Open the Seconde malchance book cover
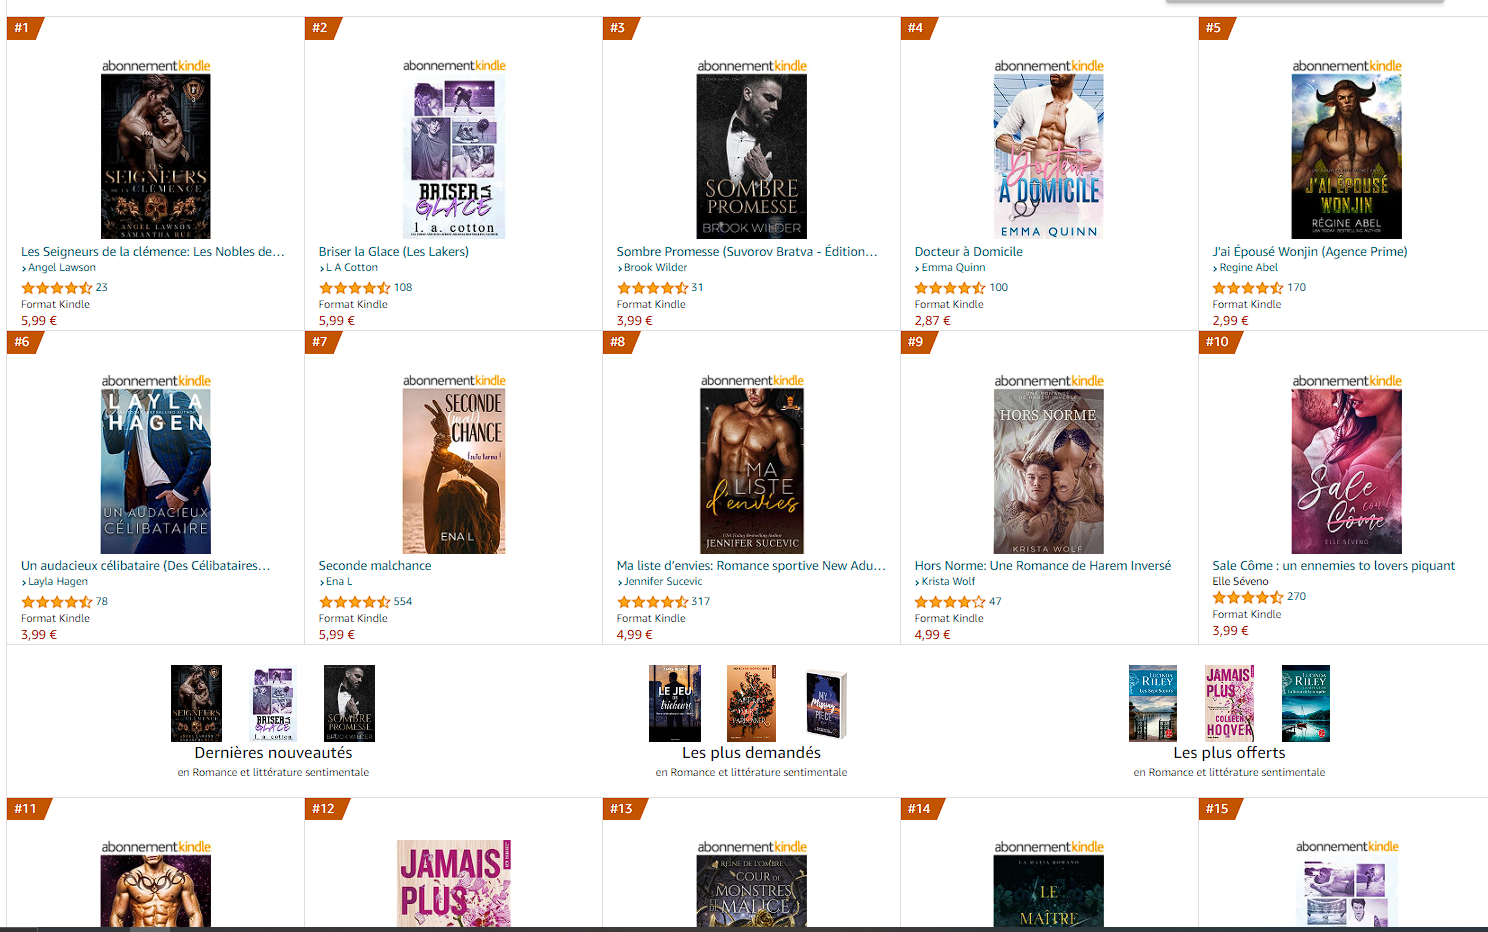 click(454, 471)
